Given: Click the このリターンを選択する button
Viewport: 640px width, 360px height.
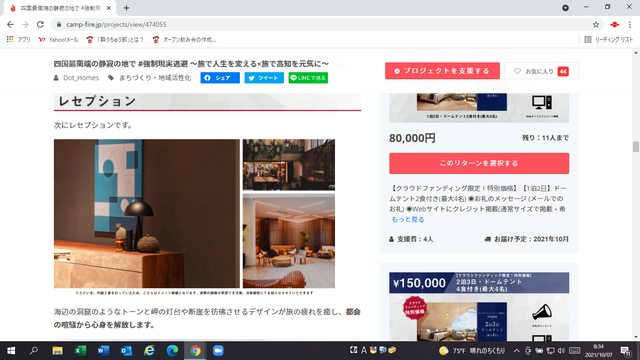Looking at the screenshot, I should [479, 163].
